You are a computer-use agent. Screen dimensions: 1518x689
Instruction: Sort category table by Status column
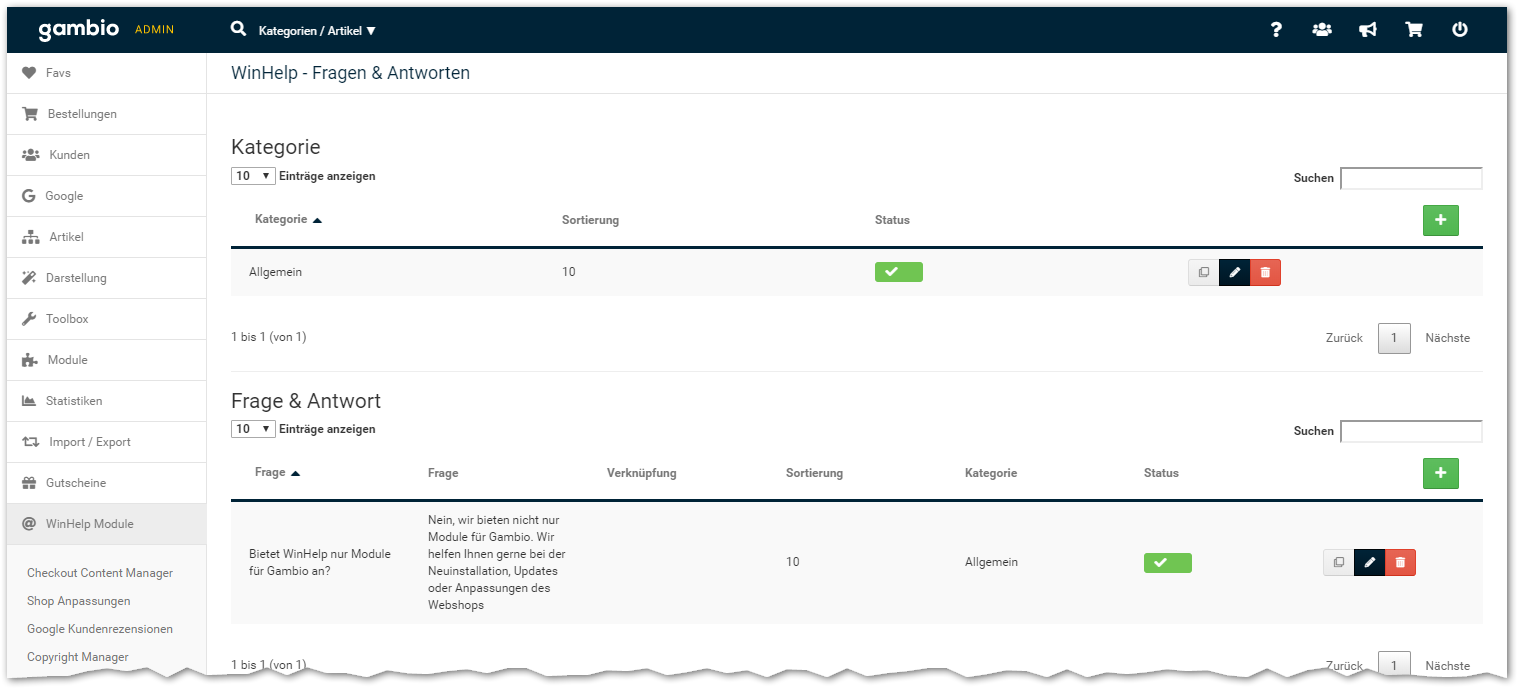(x=892, y=220)
